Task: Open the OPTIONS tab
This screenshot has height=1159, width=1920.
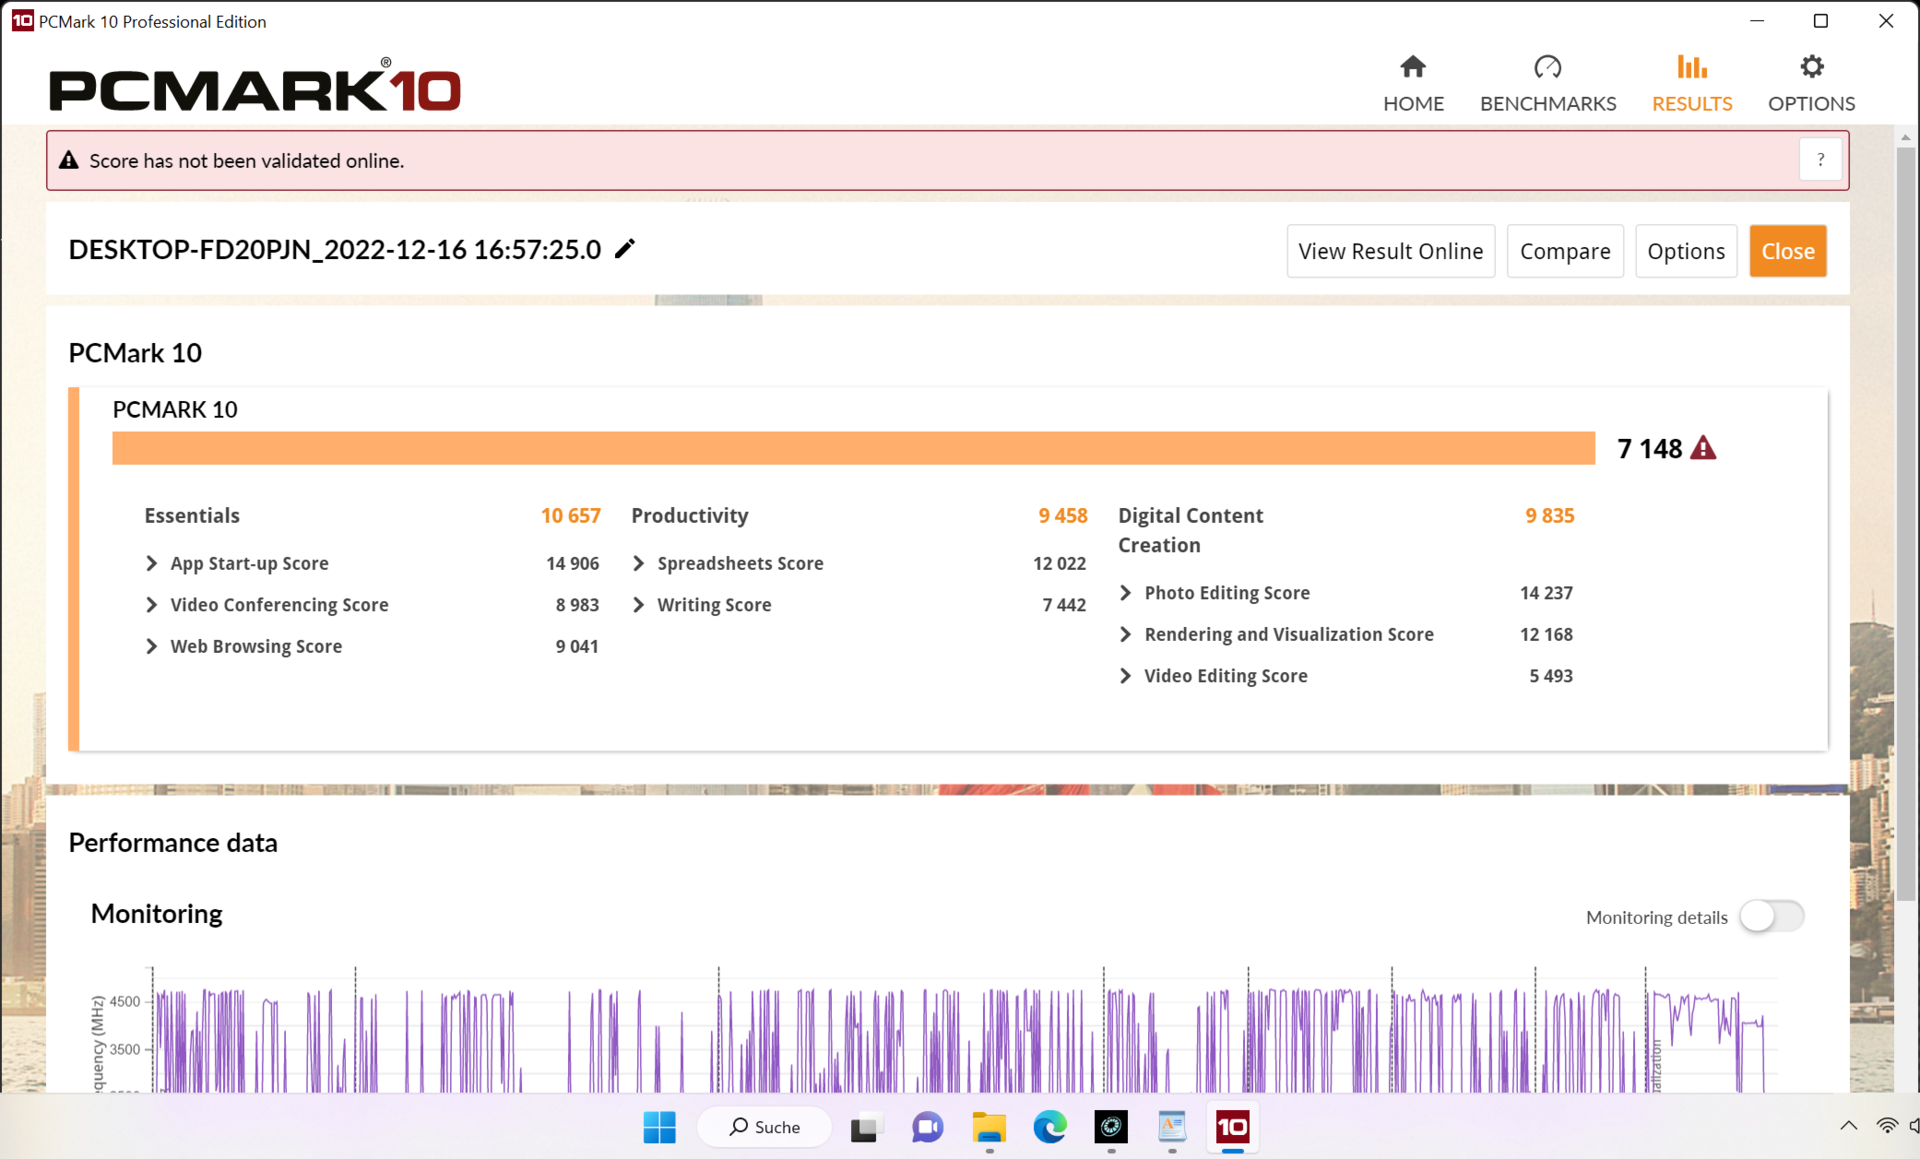Action: point(1811,83)
